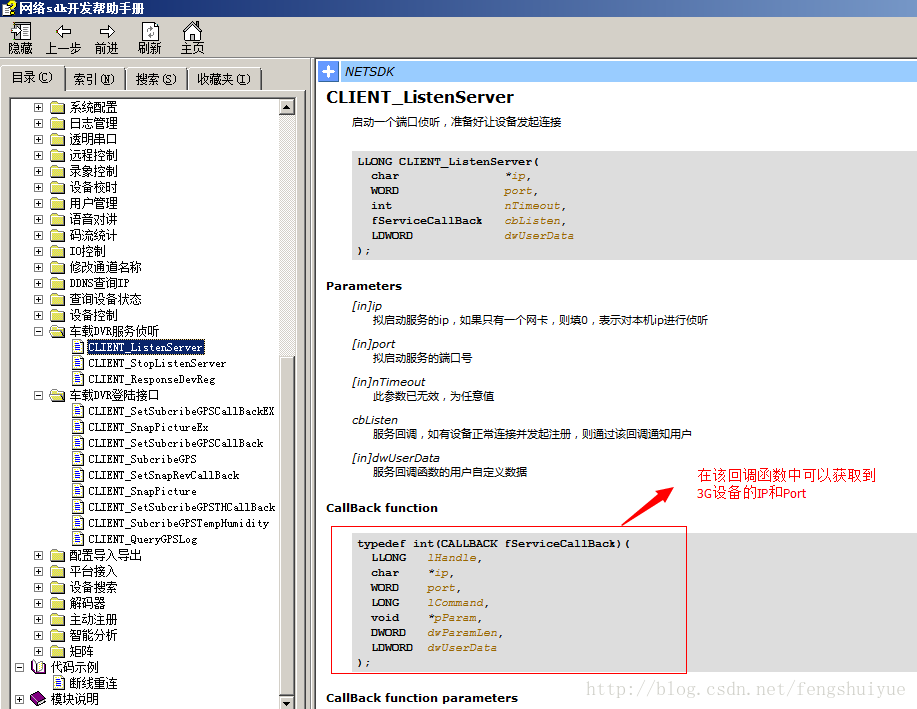Click the 代码示例 open book icon

pyautogui.click(x=38, y=667)
